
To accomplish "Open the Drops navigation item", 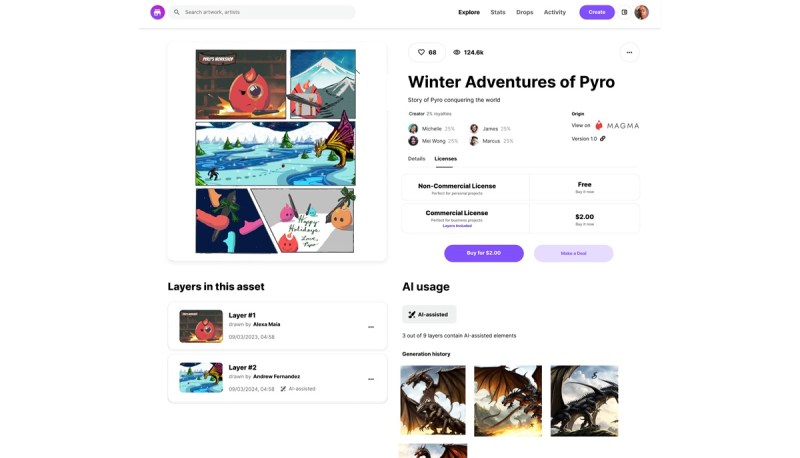I will (524, 12).
